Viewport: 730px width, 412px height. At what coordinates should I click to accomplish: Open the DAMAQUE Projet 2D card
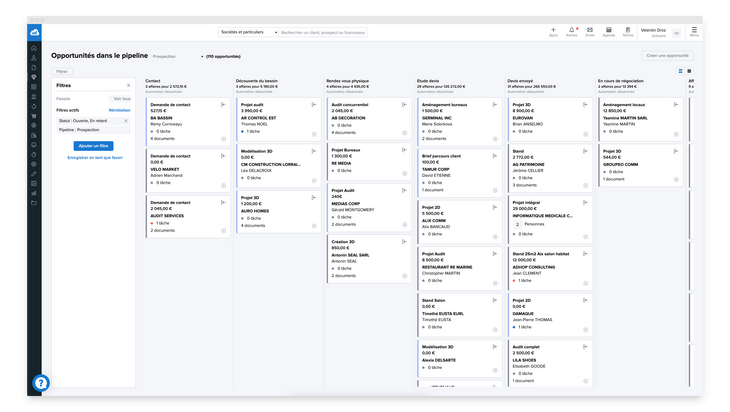click(x=549, y=315)
